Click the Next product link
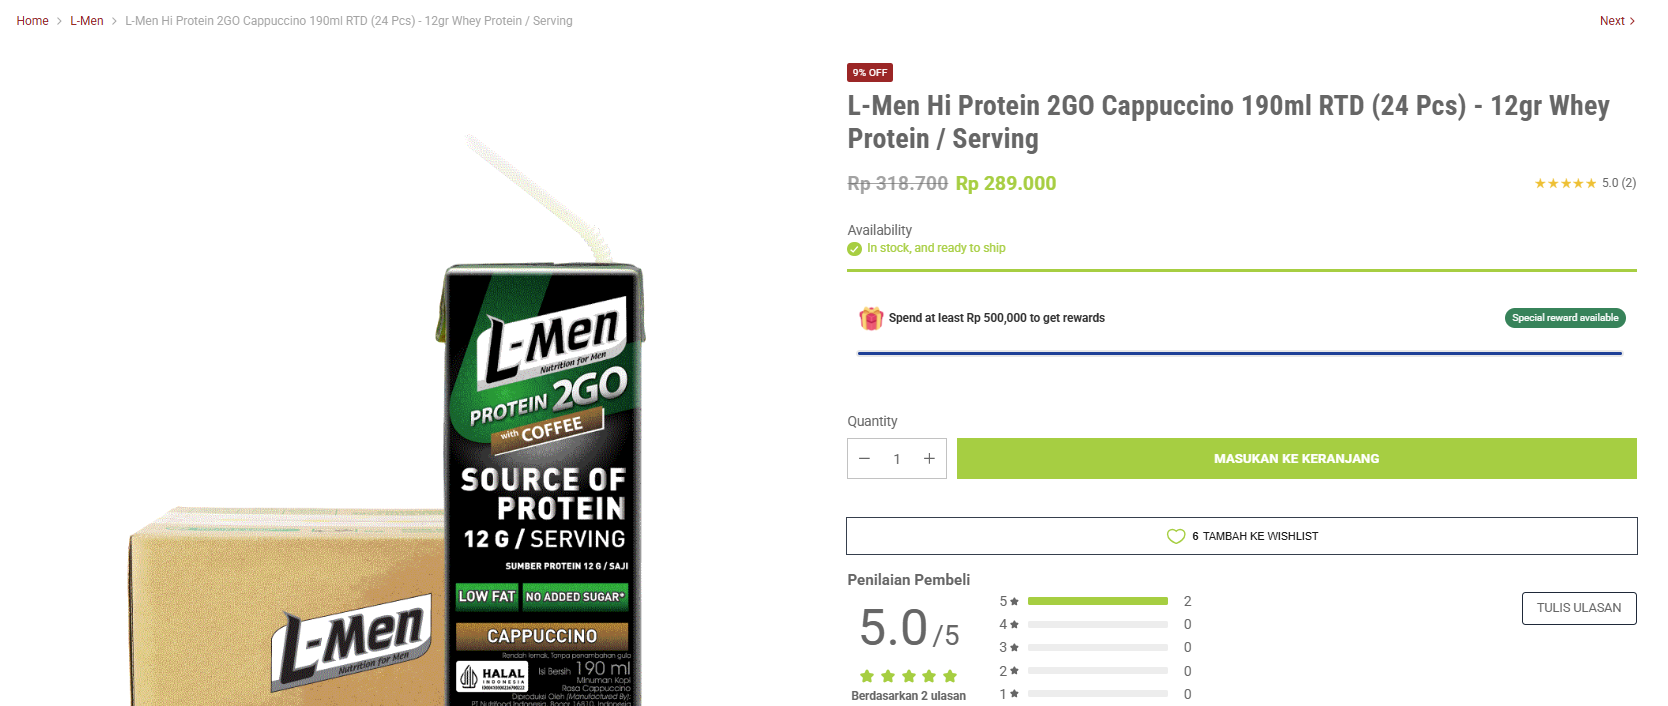The width and height of the screenshot is (1668, 706). [x=1611, y=21]
